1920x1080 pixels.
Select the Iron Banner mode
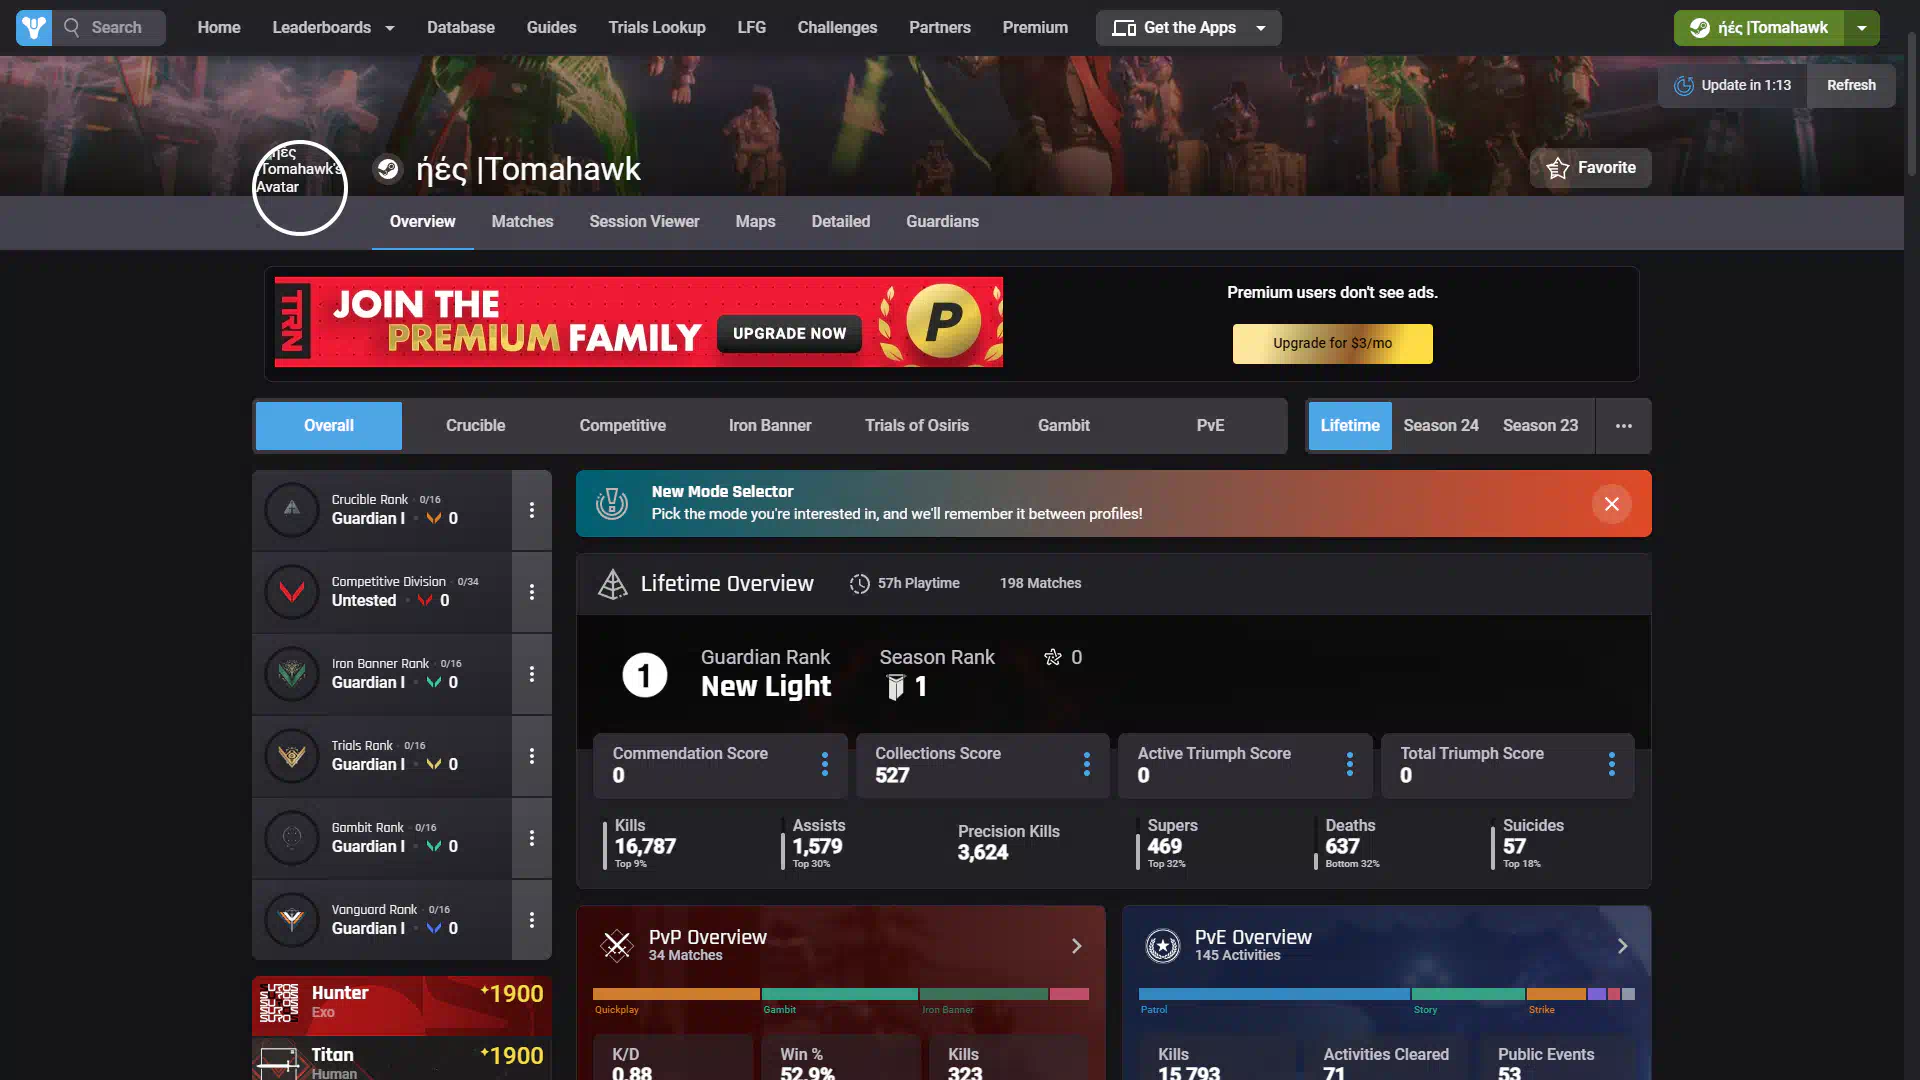coord(770,426)
